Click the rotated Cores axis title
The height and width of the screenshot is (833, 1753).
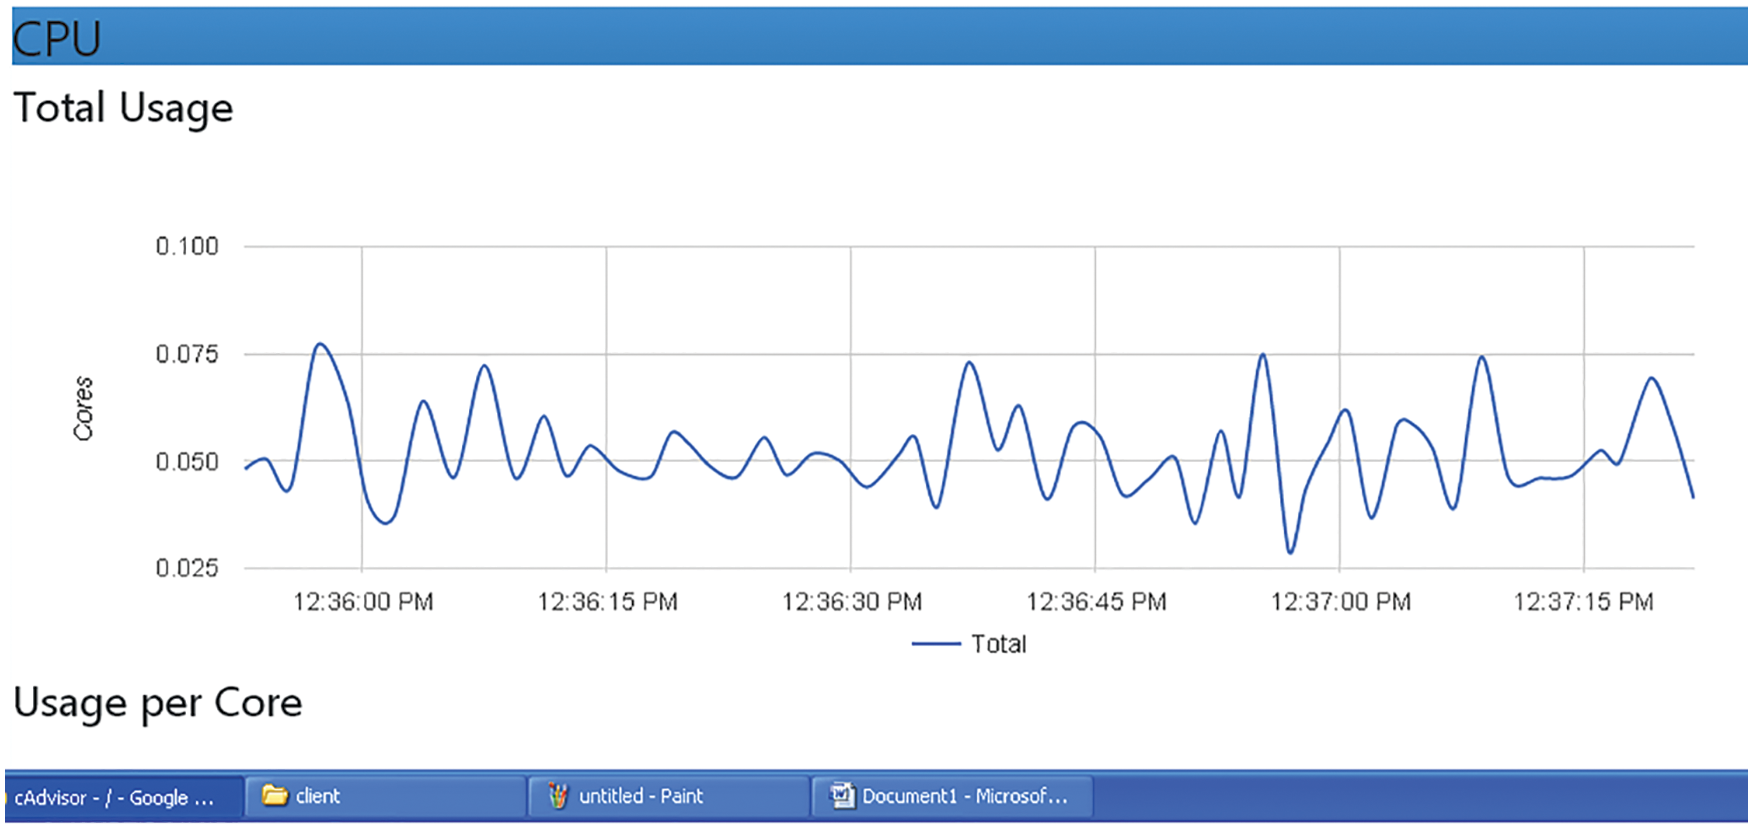coord(83,408)
